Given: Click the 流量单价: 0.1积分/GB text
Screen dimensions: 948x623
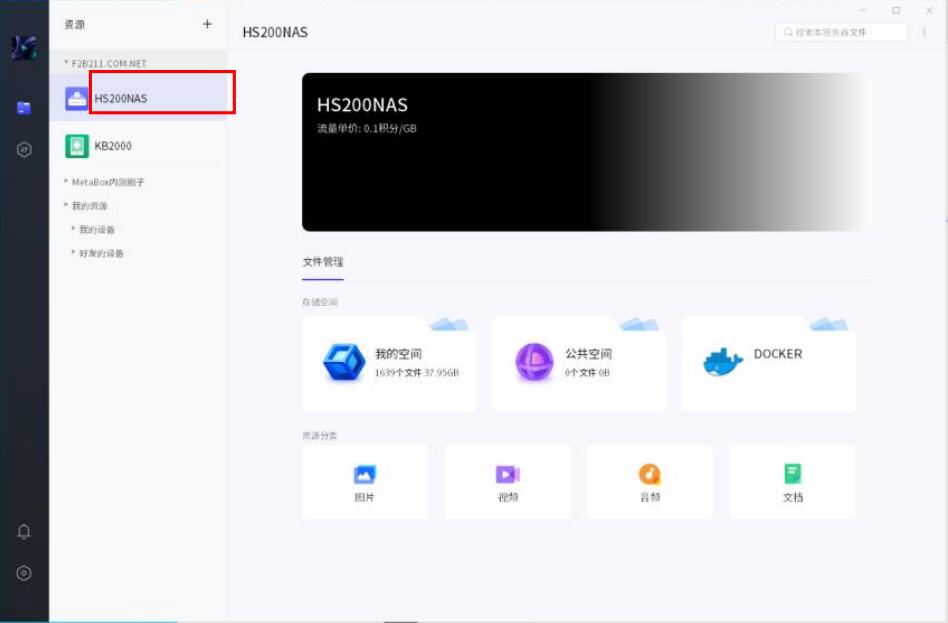Looking at the screenshot, I should (x=367, y=128).
